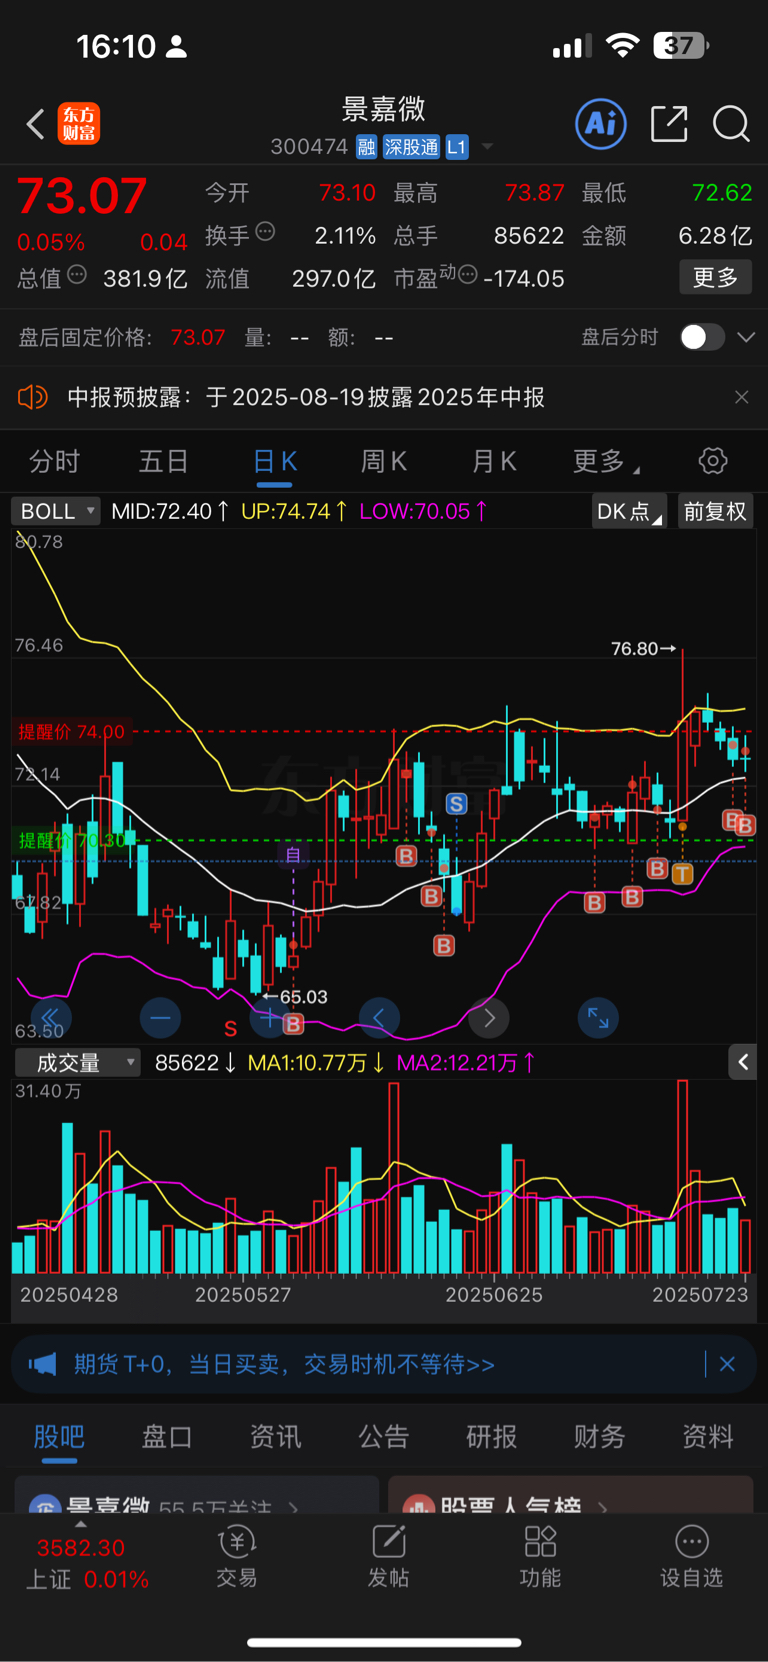The width and height of the screenshot is (768, 1662).
Task: Switch to the 月K tab
Action: click(x=493, y=461)
